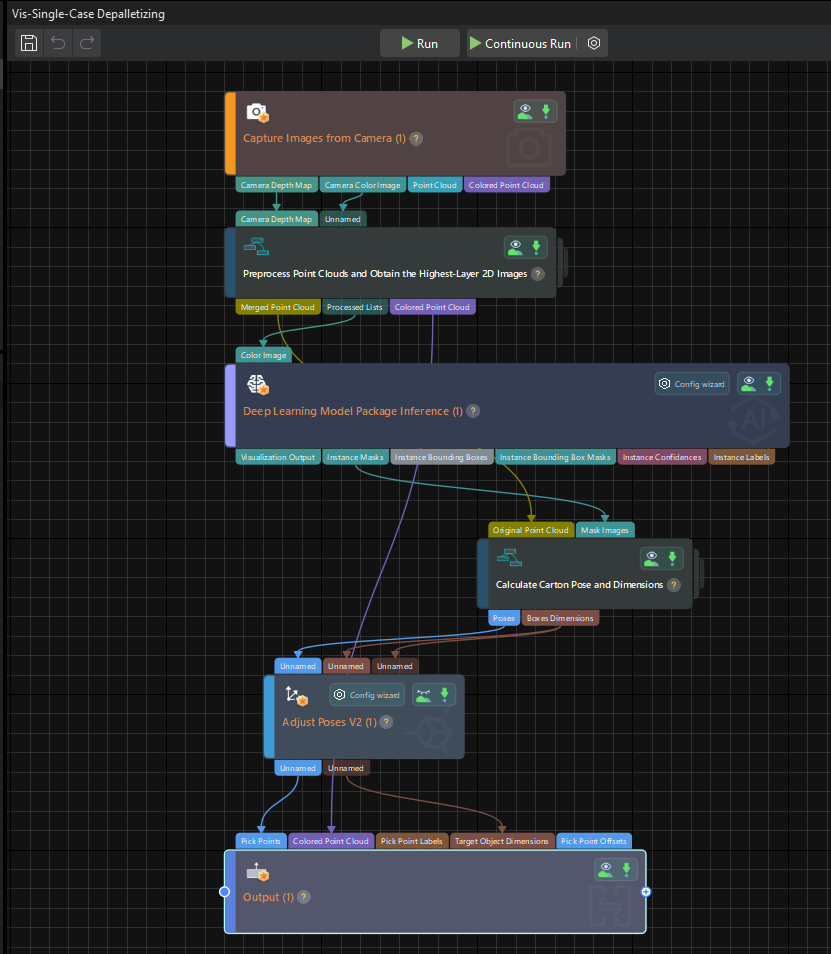Click green run-step arrow on Capture Images
Screen dimensions: 831x954
click(546, 111)
